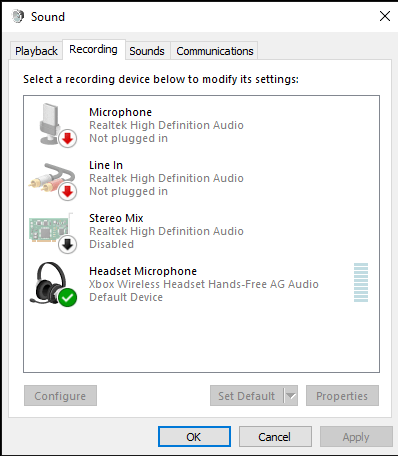Click the Sound speaker icon in title bar
The width and height of the screenshot is (398, 456).
pos(18,16)
